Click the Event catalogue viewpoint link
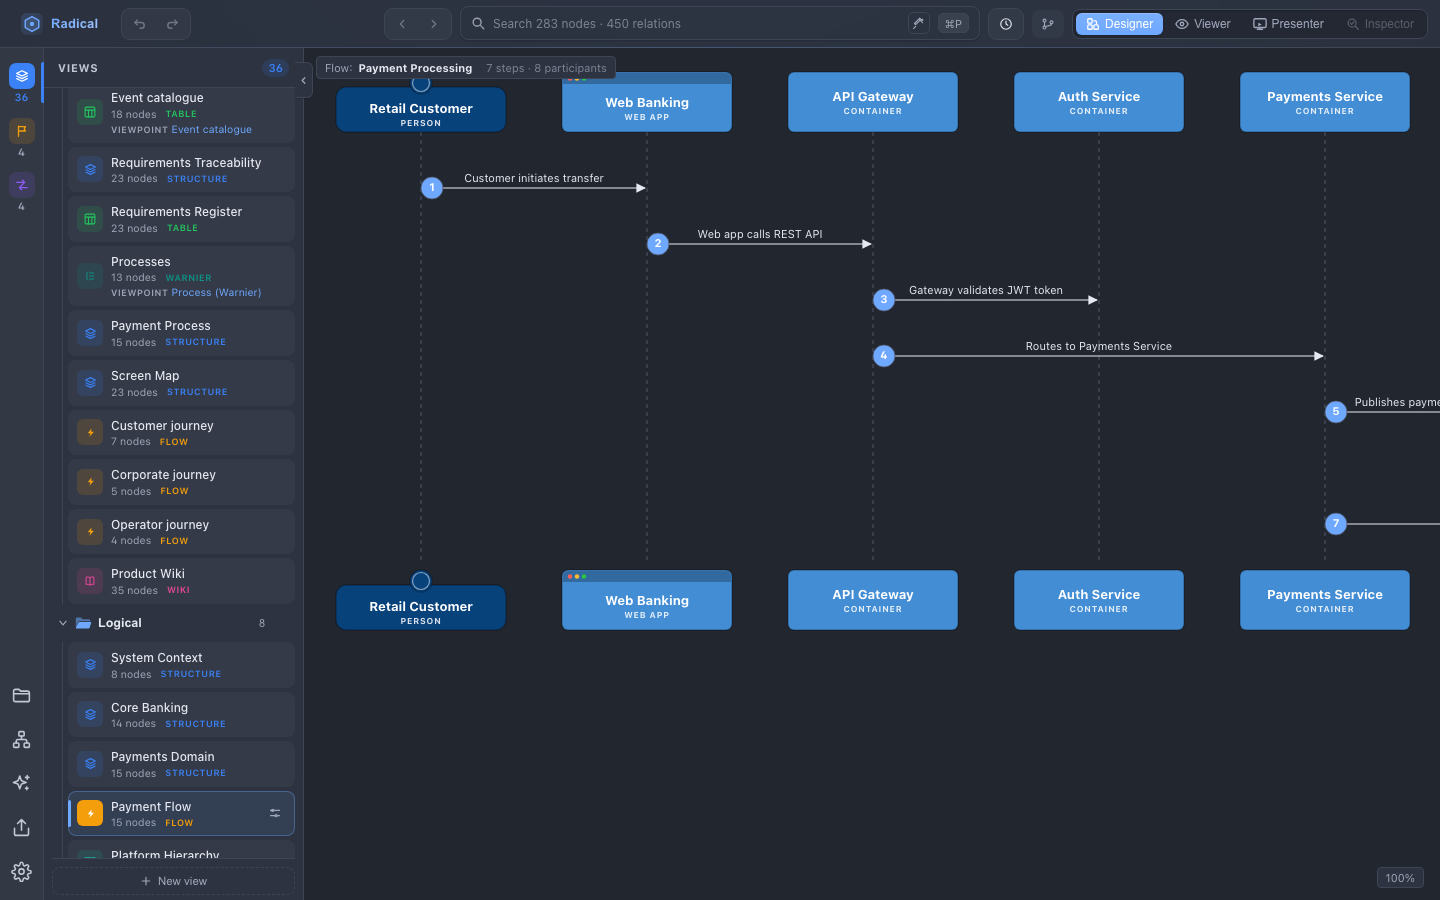This screenshot has height=900, width=1440. pos(211,130)
